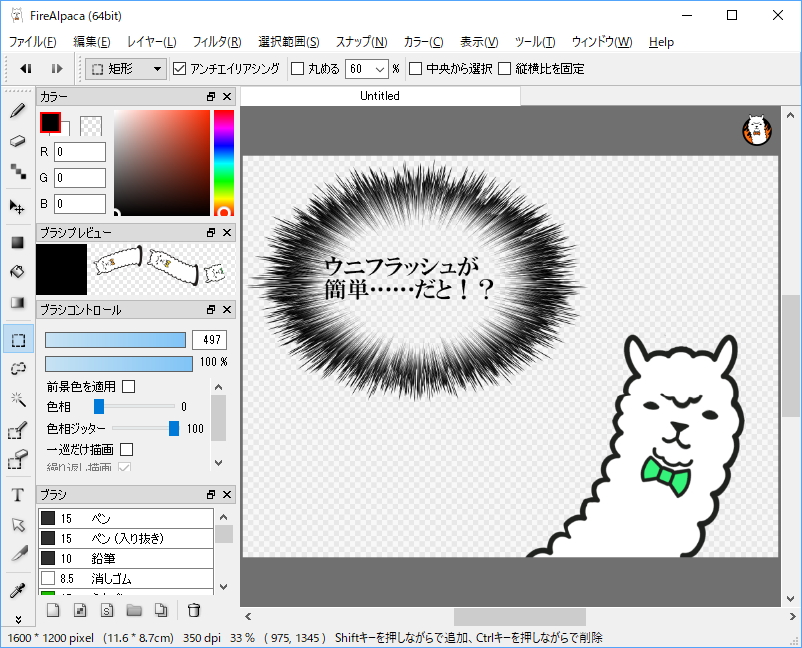The height and width of the screenshot is (648, 802).
Task: Click the FireAlpaca mascot badge icon
Action: tap(757, 130)
